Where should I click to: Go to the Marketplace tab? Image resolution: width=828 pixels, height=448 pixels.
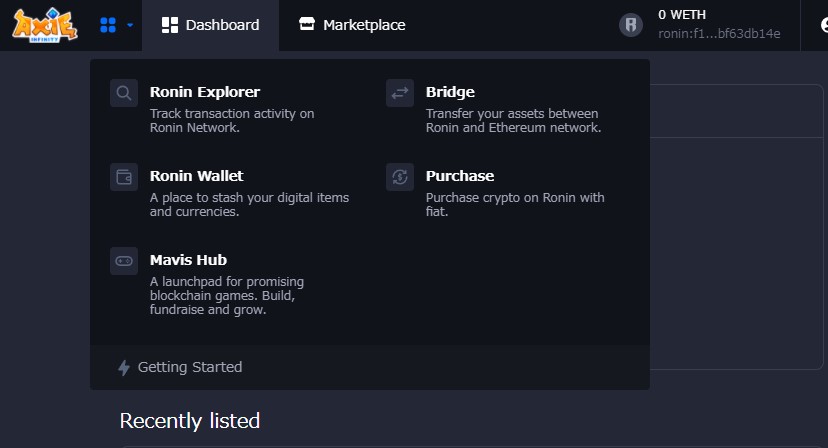pyautogui.click(x=352, y=25)
